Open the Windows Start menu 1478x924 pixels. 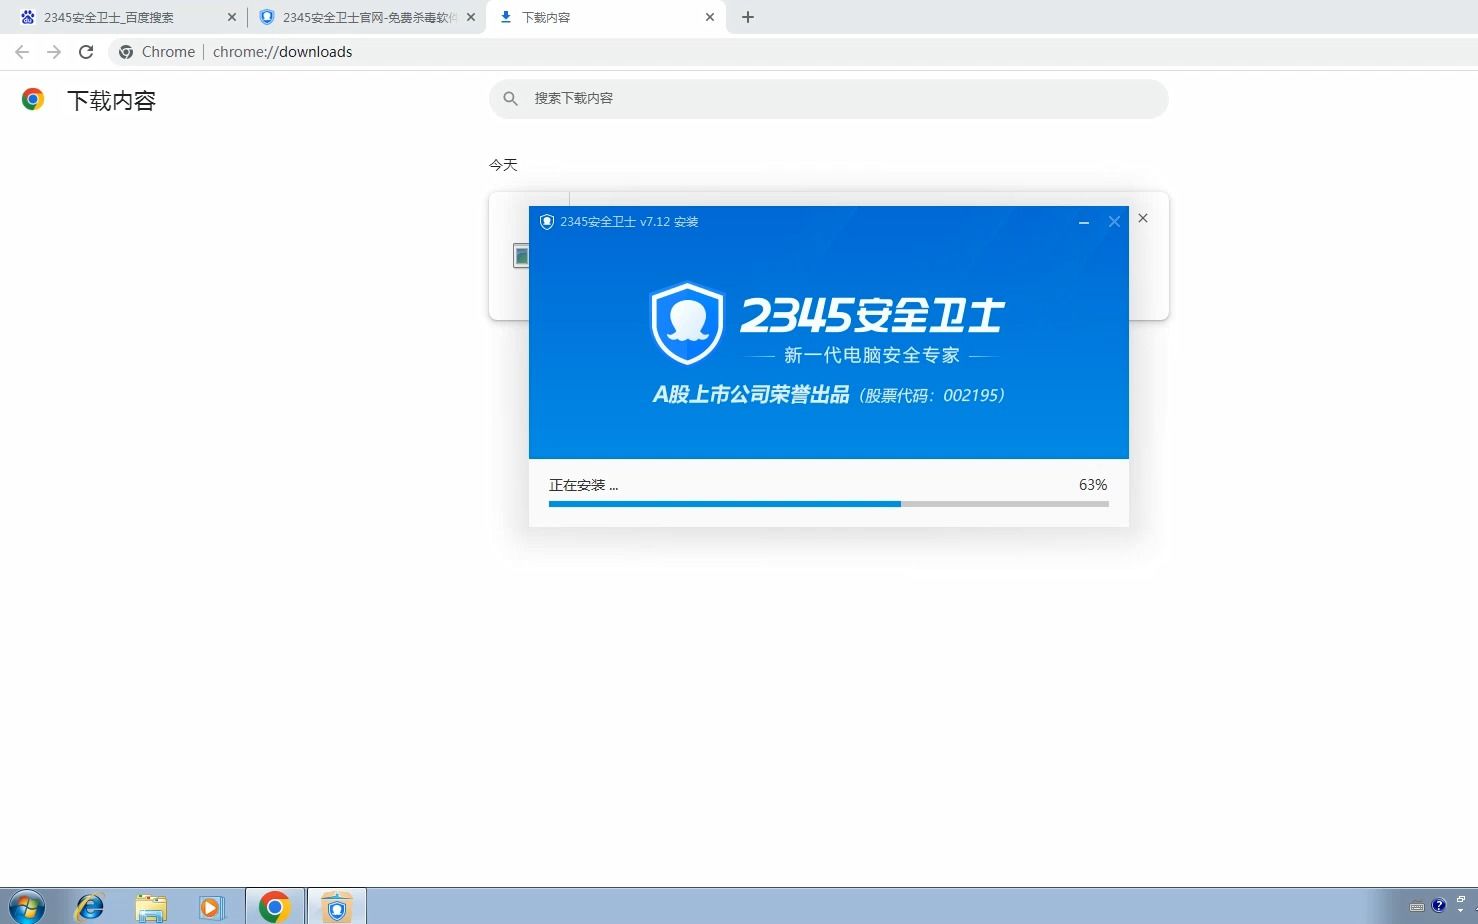26,906
